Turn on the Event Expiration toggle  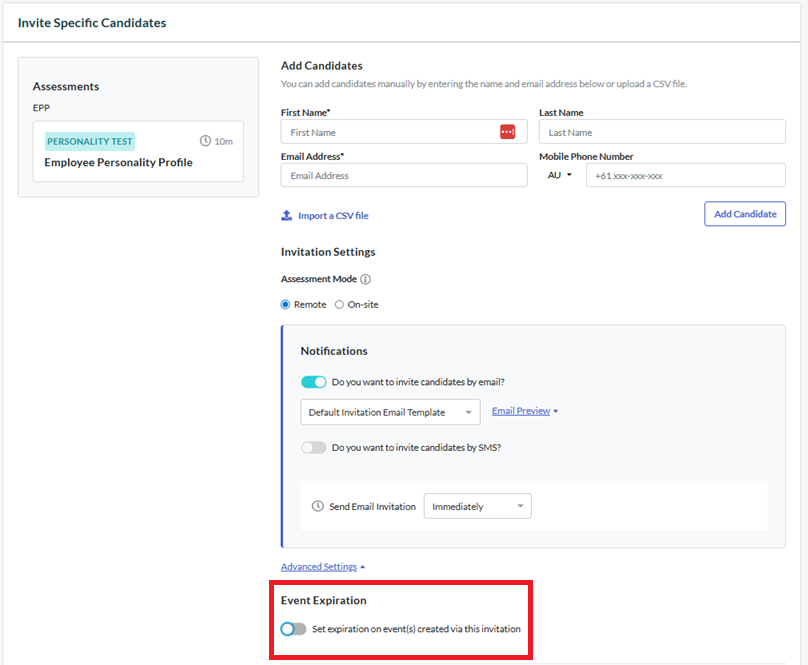tap(293, 629)
